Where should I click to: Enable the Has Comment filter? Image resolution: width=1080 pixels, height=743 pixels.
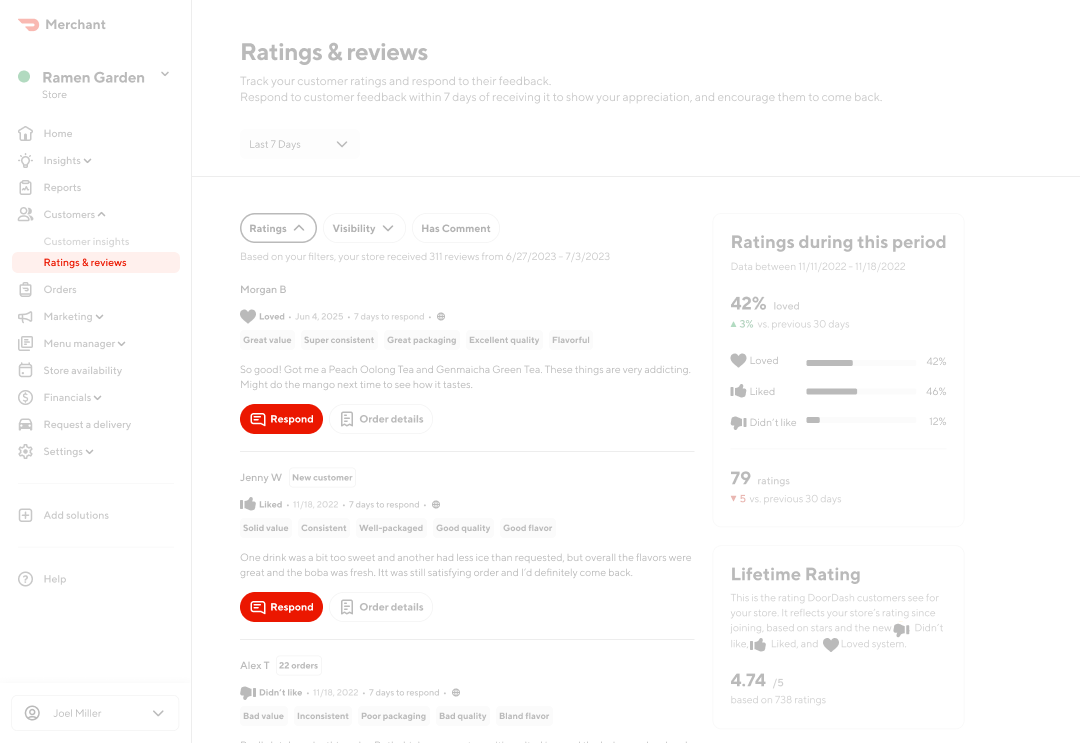(455, 228)
